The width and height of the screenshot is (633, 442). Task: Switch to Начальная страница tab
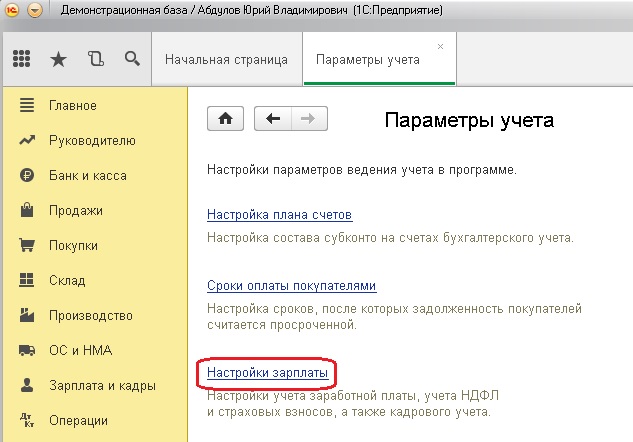point(226,60)
